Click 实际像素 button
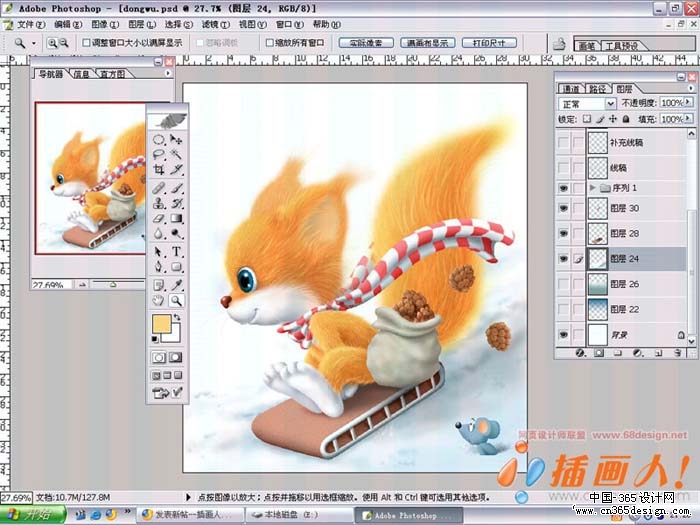Screen dimensions: 700x525 (366, 43)
